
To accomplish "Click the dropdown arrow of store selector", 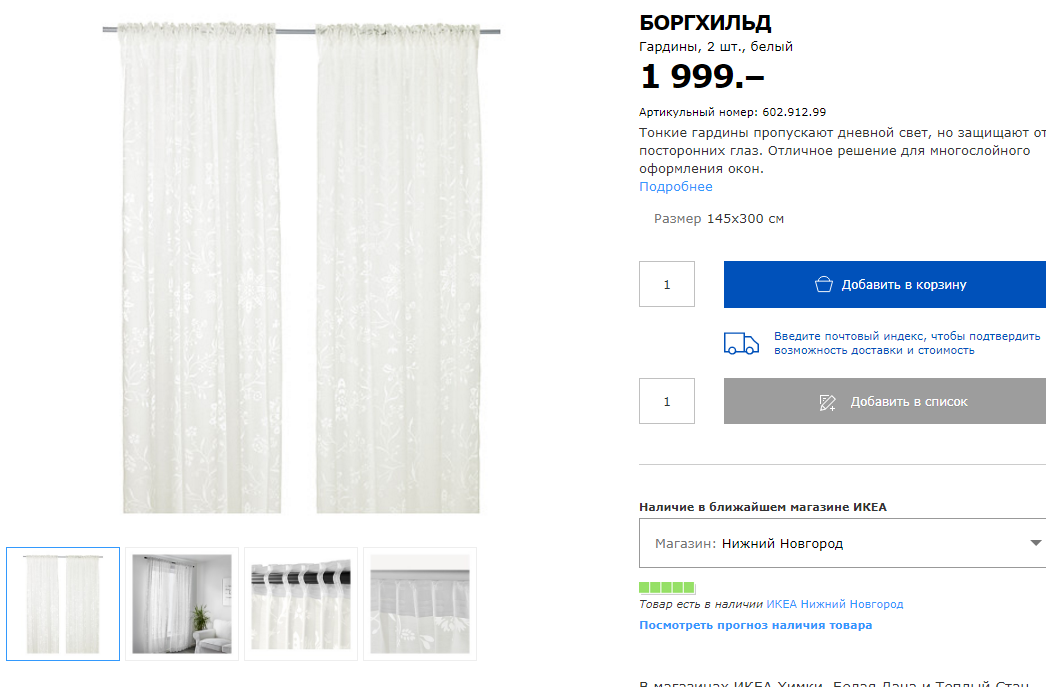I will (1035, 543).
